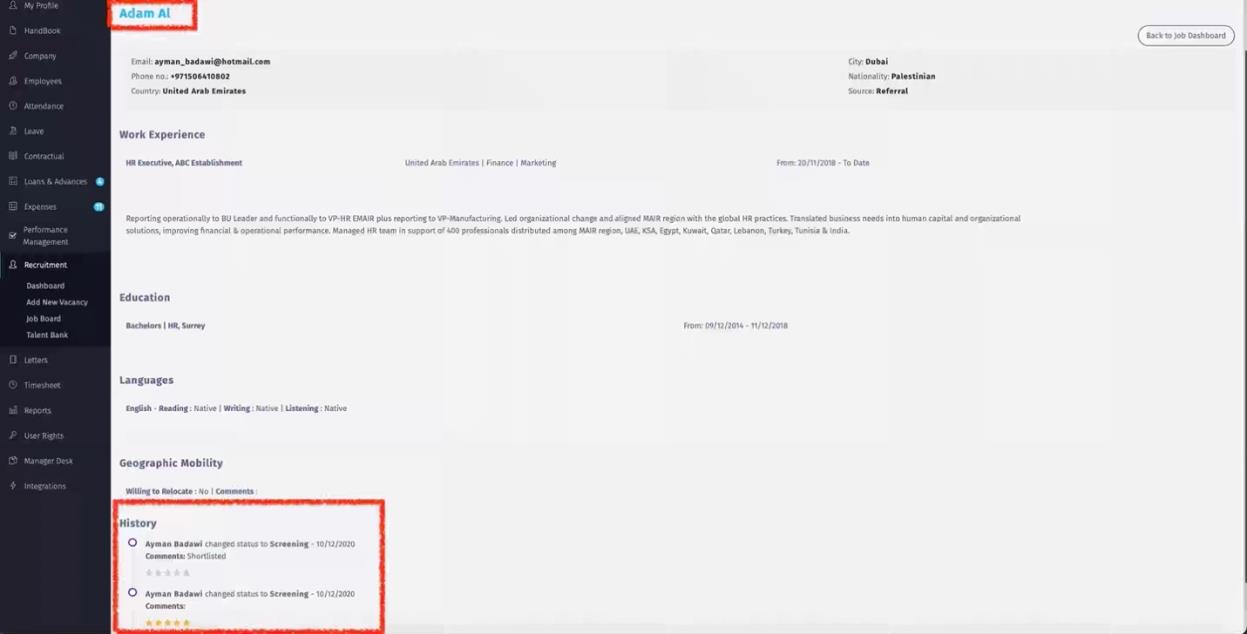Image resolution: width=1247 pixels, height=634 pixels.
Task: Collapse the Recruitment menu section
Action: pos(45,265)
